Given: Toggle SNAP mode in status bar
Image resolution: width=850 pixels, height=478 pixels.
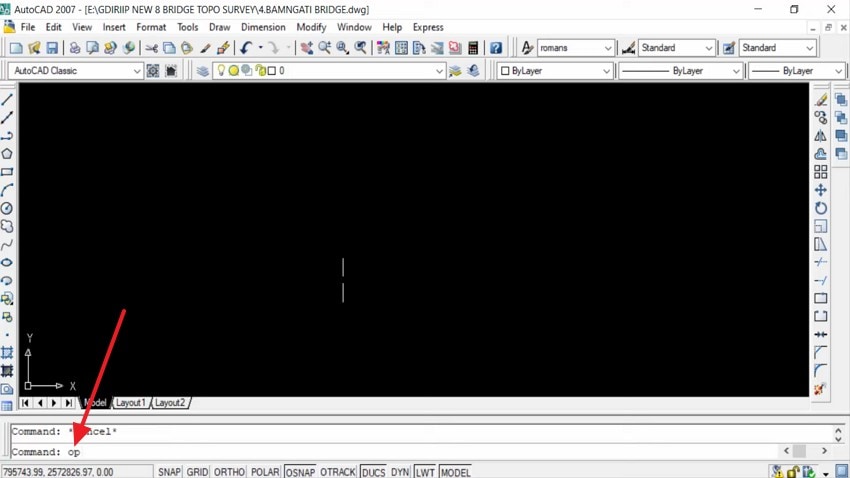Looking at the screenshot, I should coord(169,472).
